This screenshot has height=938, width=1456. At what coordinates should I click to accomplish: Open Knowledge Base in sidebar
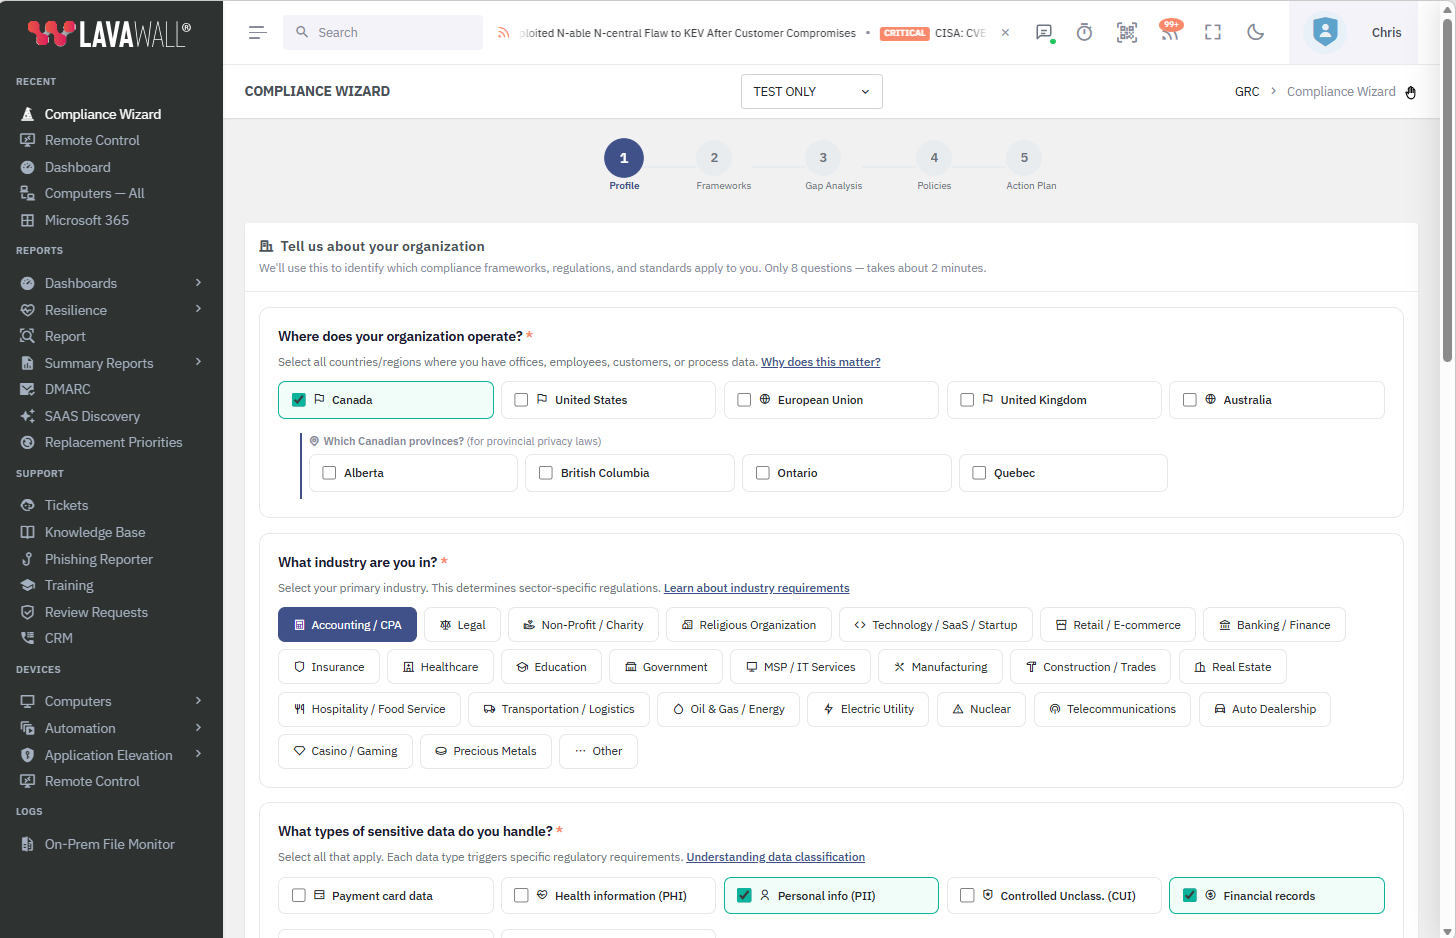tap(95, 532)
